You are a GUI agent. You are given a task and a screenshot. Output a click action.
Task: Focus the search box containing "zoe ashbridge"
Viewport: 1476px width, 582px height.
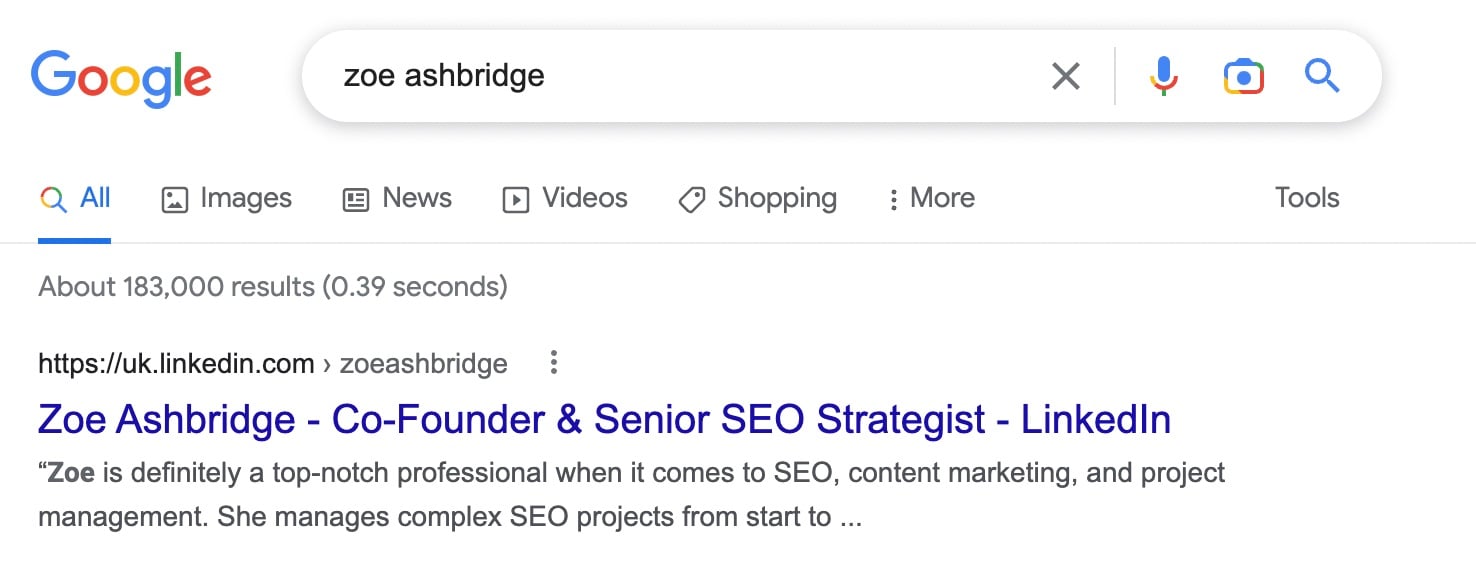pyautogui.click(x=680, y=76)
